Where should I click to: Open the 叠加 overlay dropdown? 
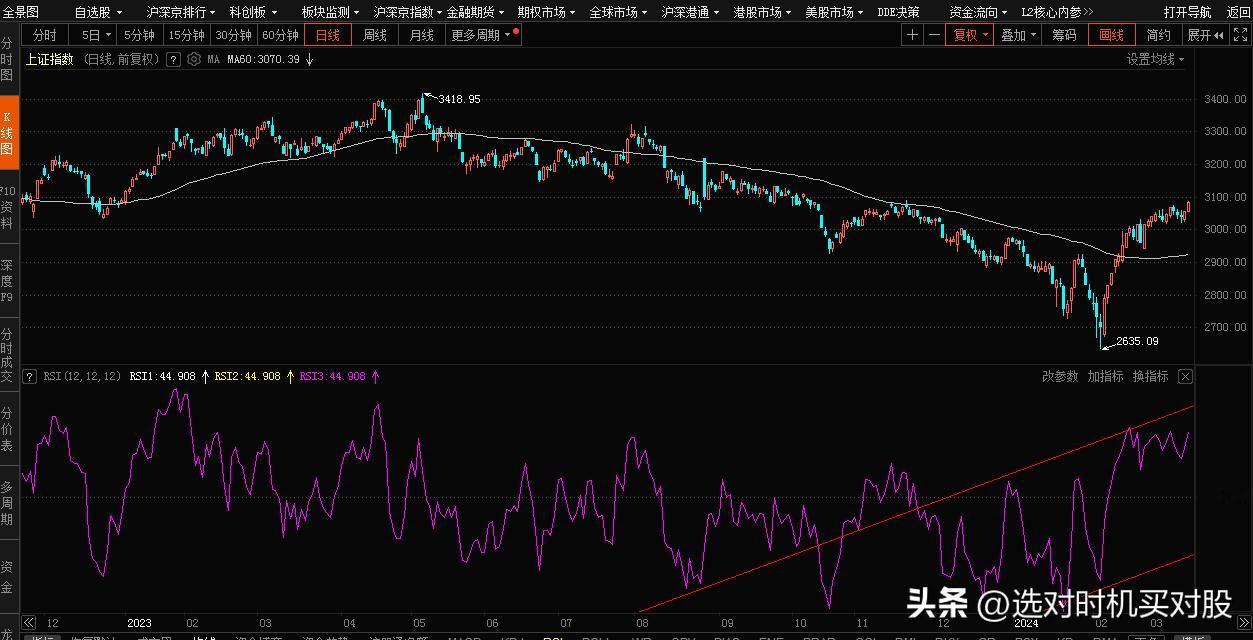click(x=1018, y=35)
